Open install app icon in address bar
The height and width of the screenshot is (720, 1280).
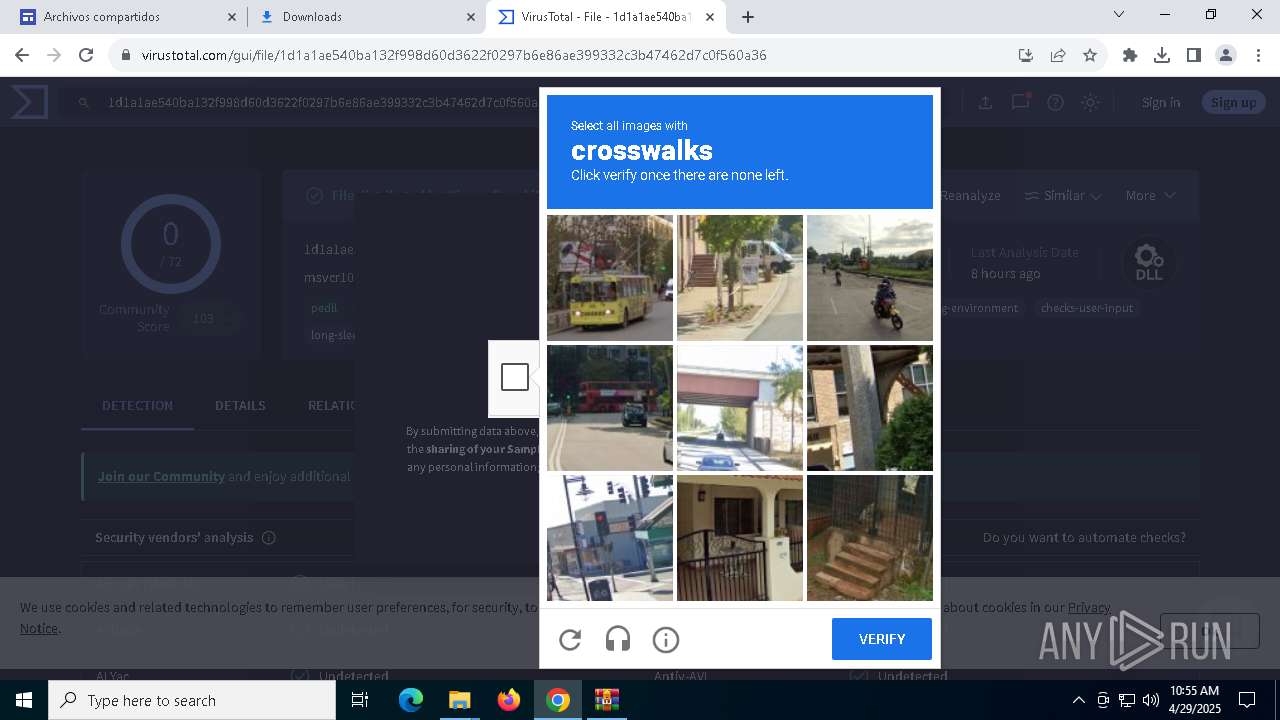(x=1026, y=55)
